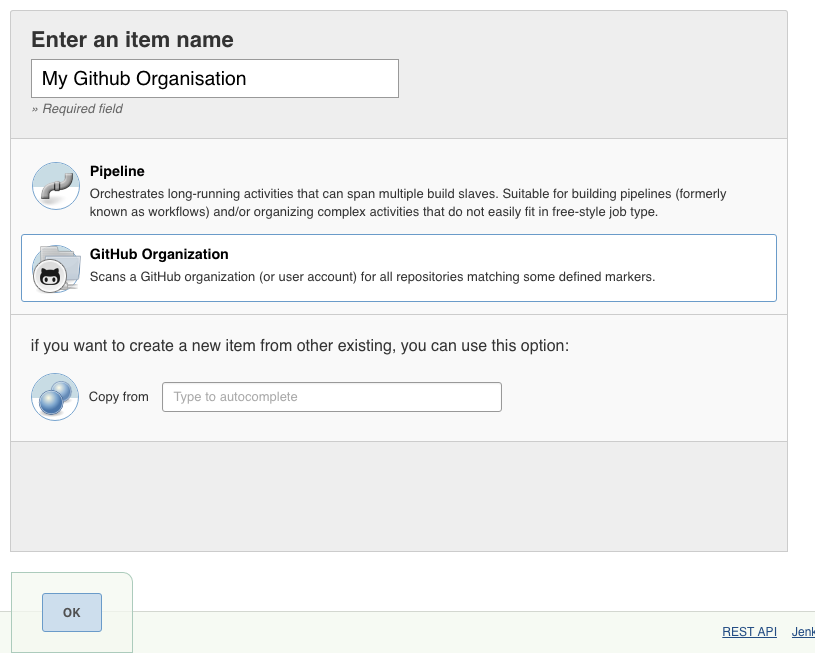
Task: Click the Required field hint text
Action: coord(77,109)
